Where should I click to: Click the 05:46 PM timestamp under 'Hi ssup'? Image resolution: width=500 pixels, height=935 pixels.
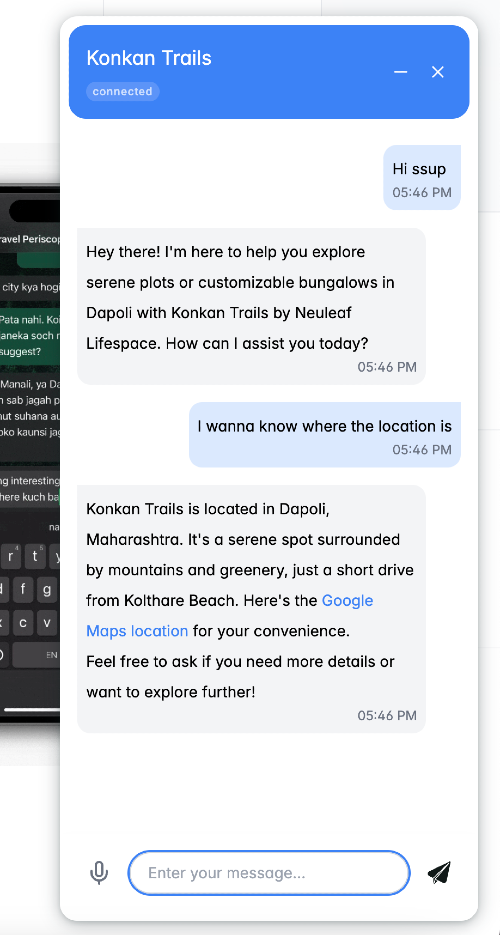tap(422, 193)
